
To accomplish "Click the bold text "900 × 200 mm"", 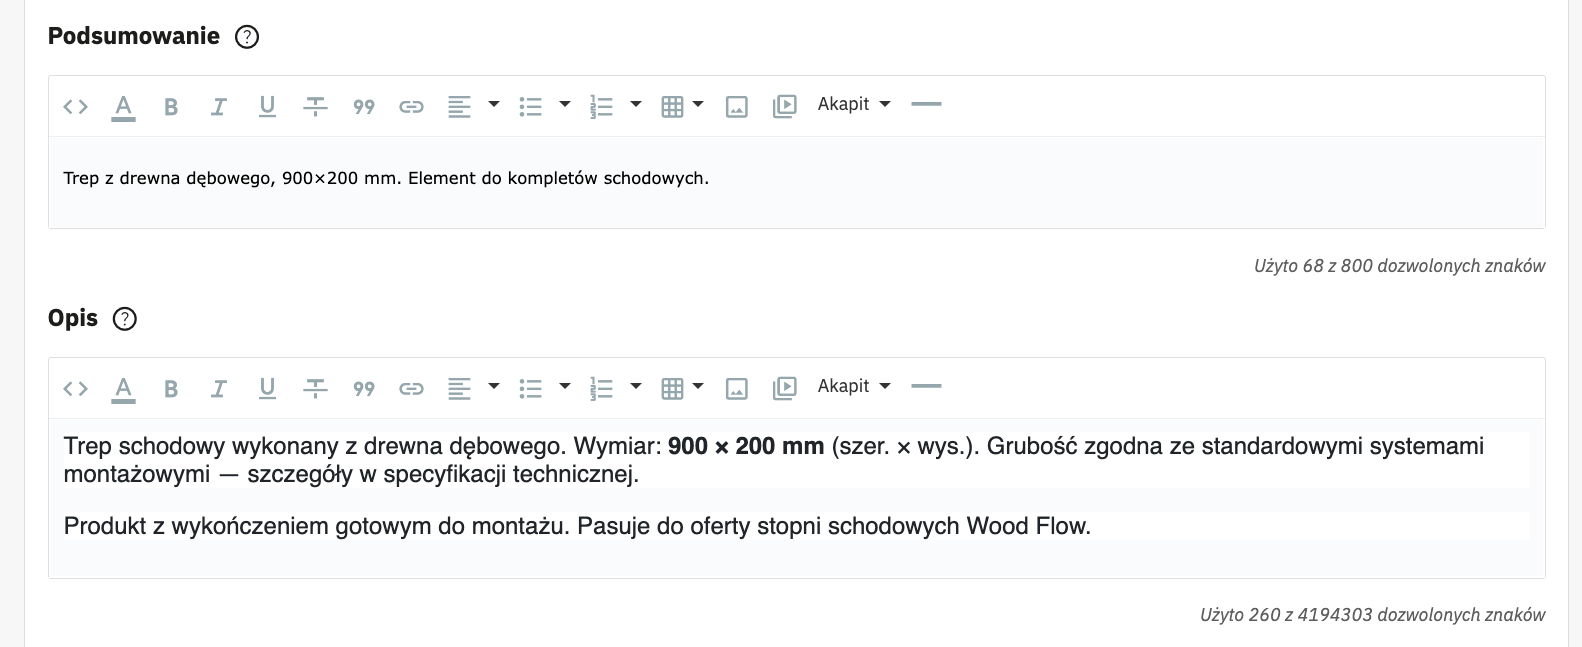I will [x=746, y=446].
